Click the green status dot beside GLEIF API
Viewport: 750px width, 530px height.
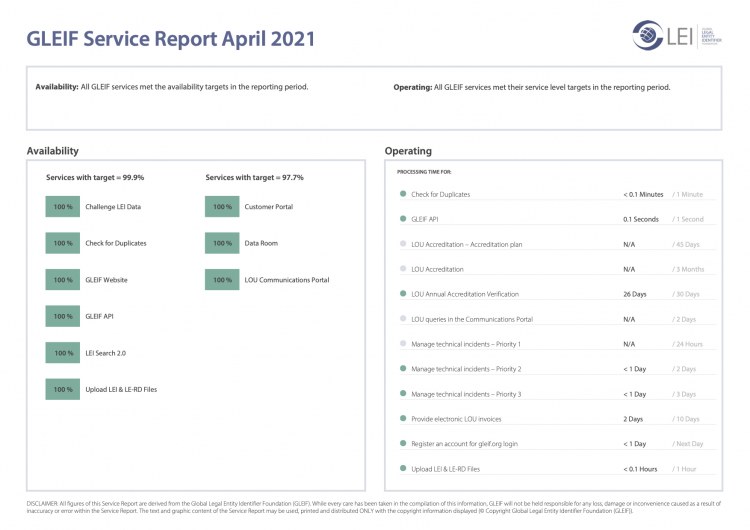(x=403, y=219)
